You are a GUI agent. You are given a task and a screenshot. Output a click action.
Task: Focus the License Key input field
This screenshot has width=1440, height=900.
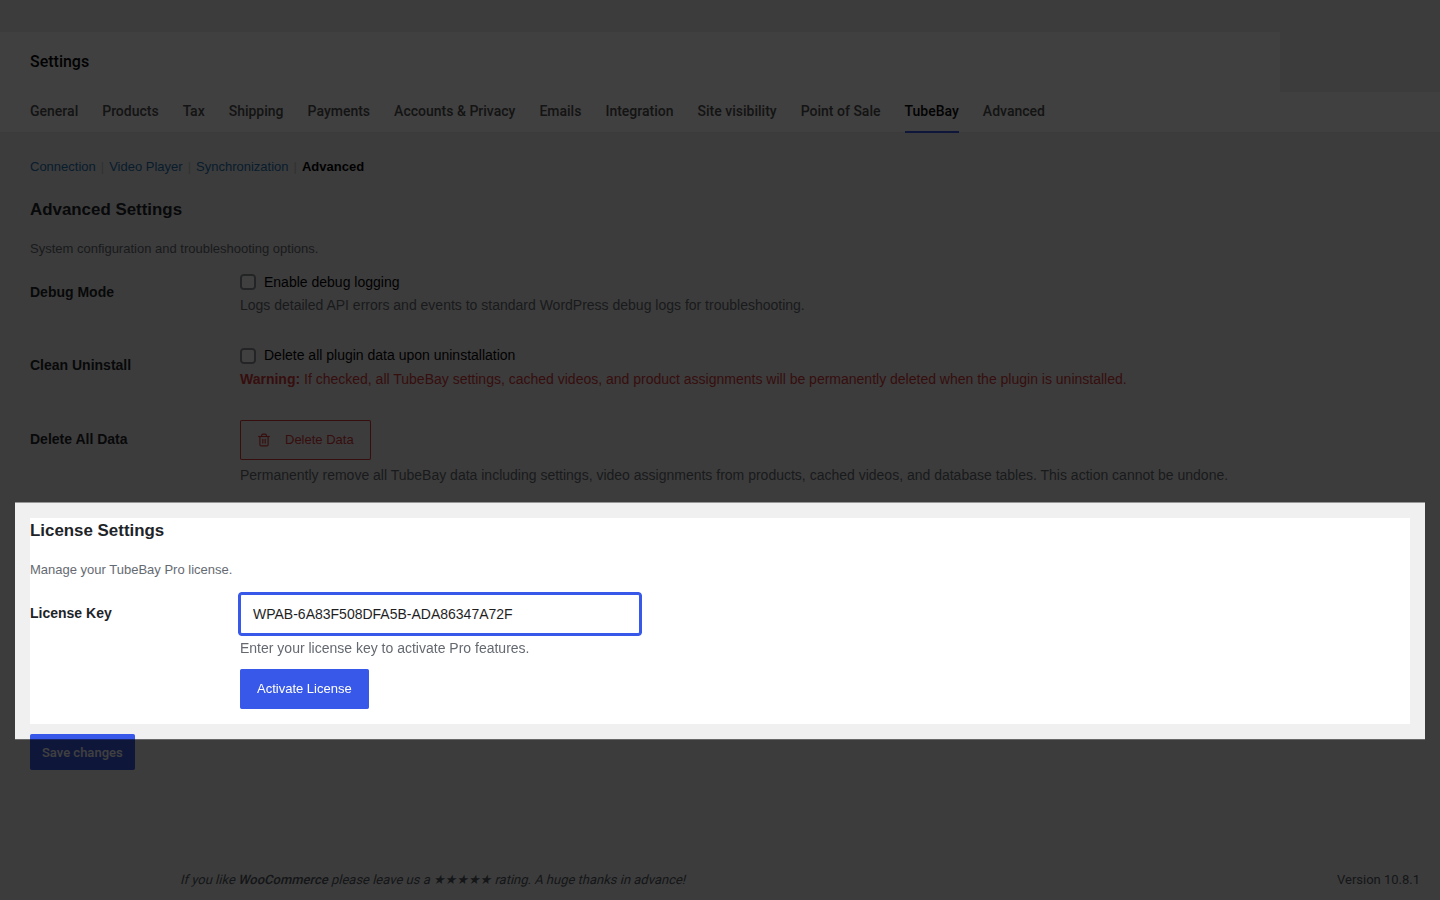(440, 614)
